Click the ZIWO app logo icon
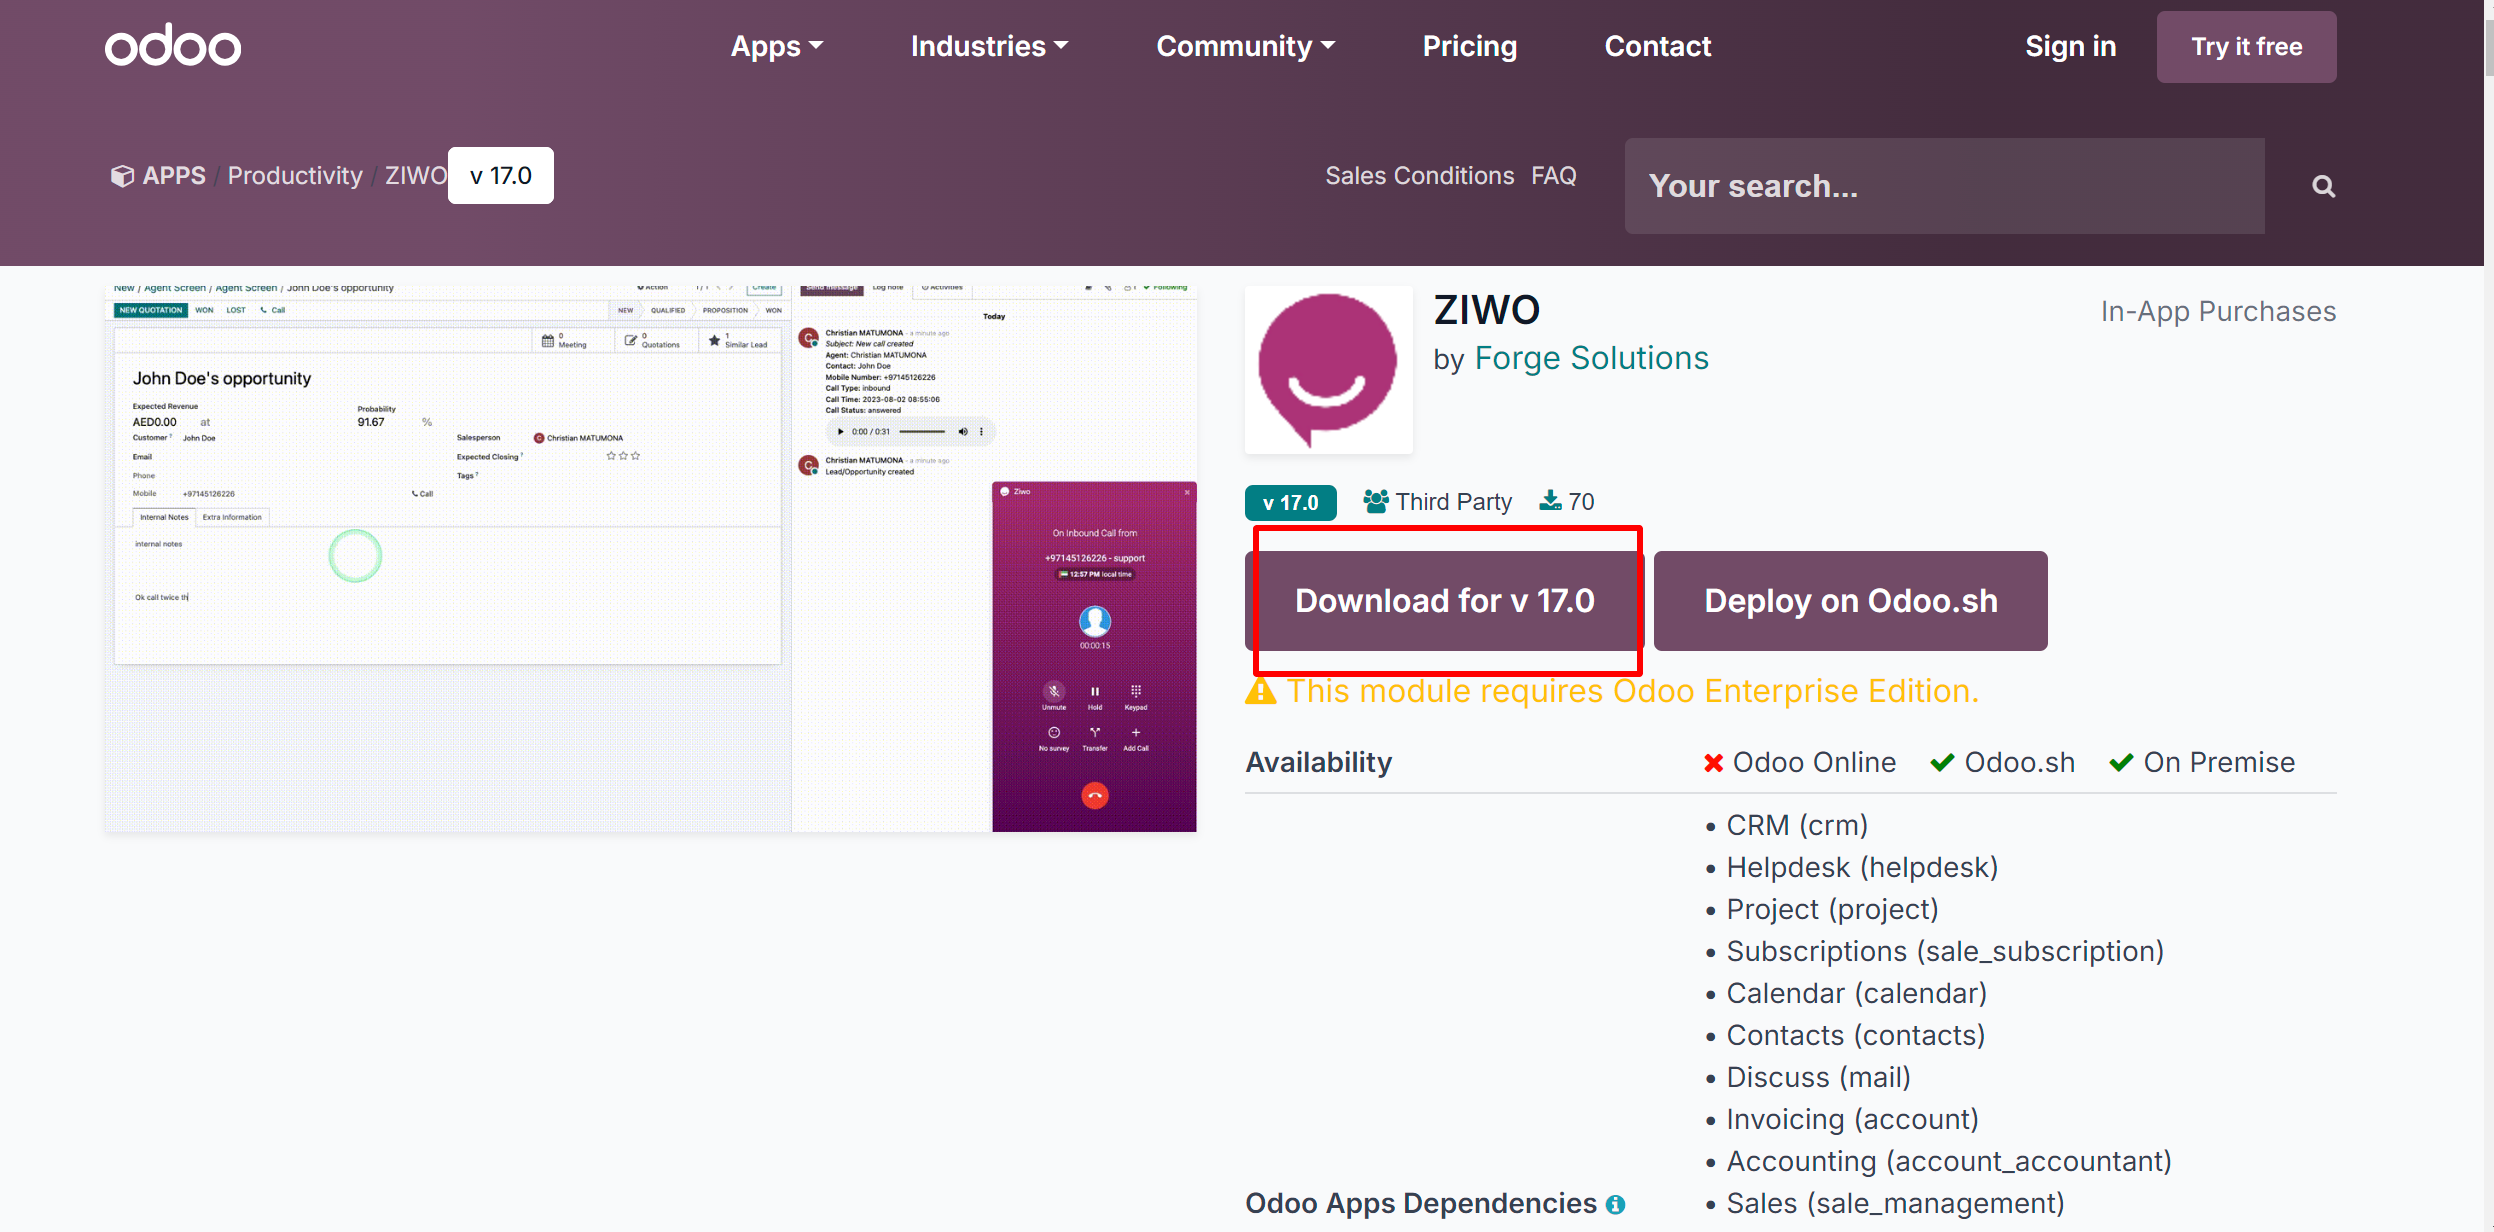 pos(1329,370)
